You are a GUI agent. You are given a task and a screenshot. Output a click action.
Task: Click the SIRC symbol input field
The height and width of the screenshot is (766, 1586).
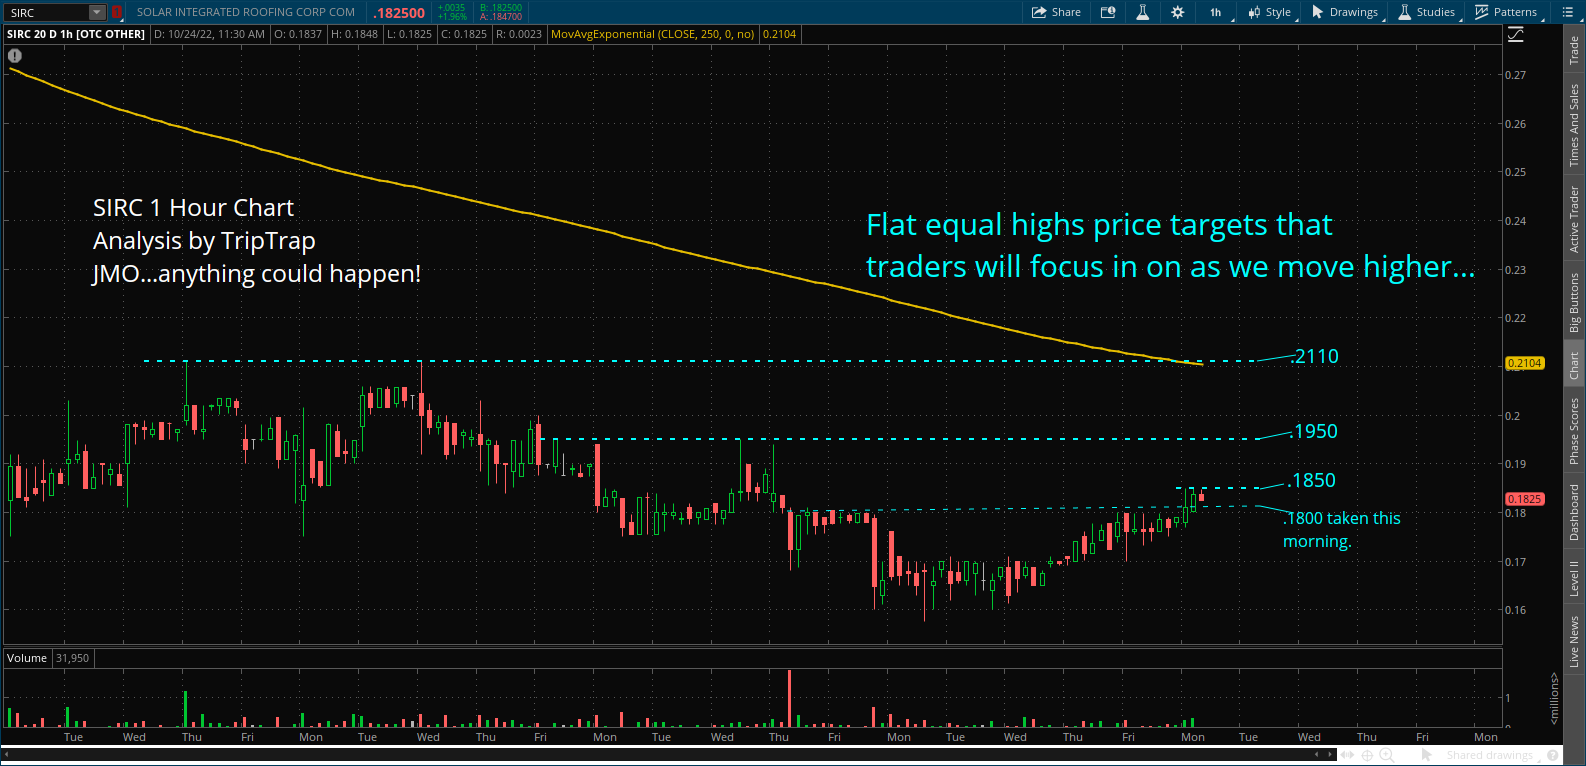click(x=46, y=12)
